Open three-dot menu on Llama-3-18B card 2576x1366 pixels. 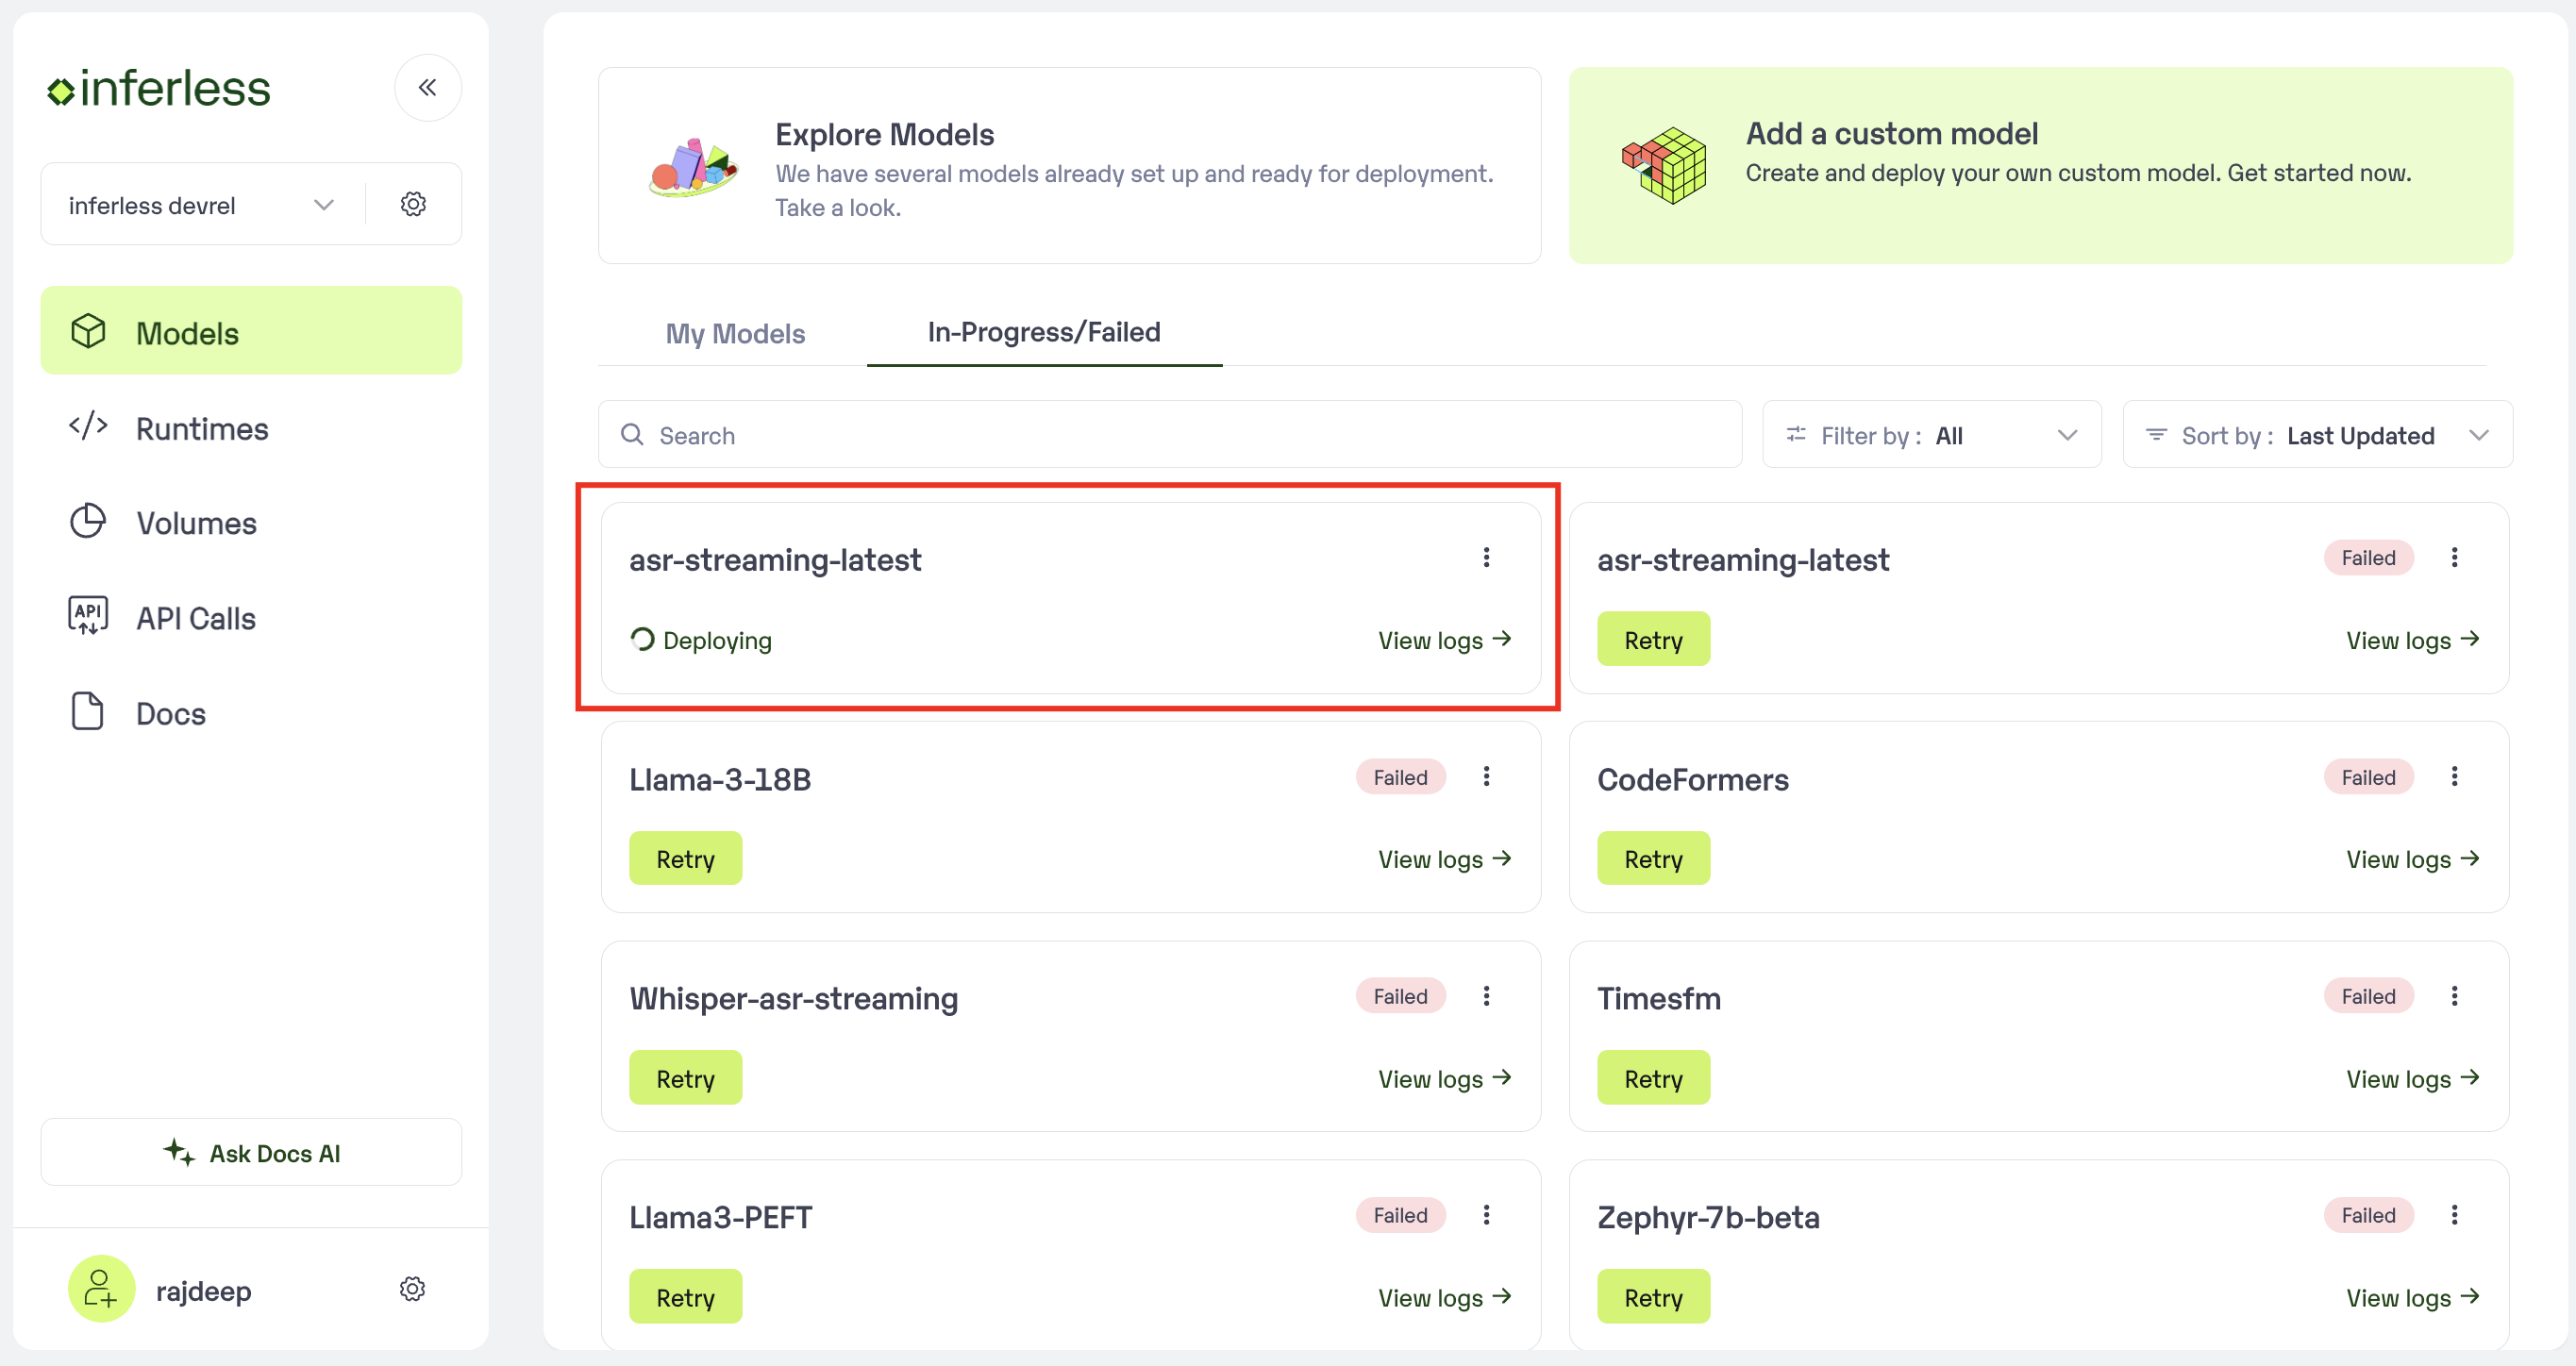[1486, 777]
